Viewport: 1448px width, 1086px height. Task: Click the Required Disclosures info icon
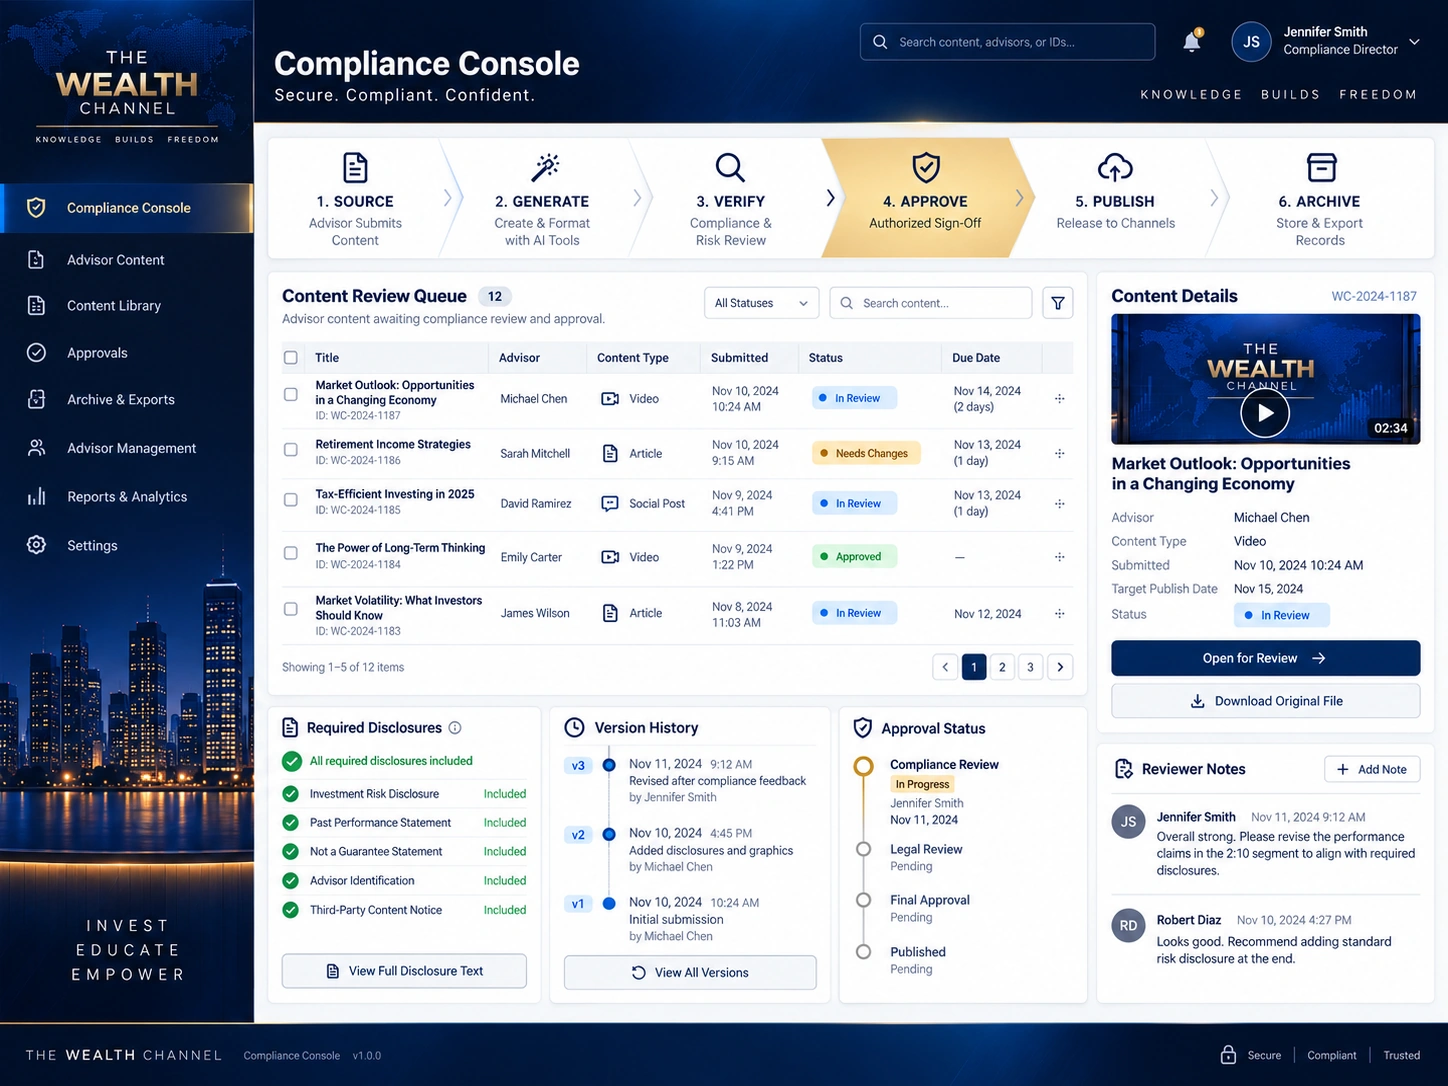coord(455,728)
